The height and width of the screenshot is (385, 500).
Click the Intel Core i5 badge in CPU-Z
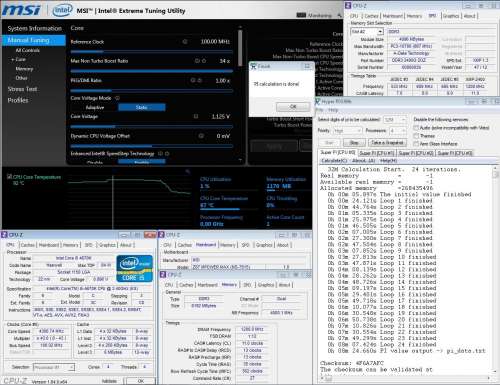(x=134, y=269)
